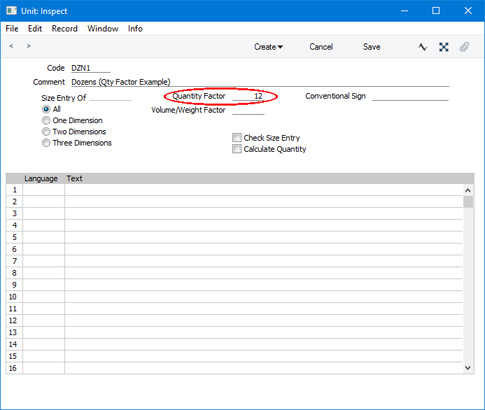The height and width of the screenshot is (410, 485).
Task: Click the scrollbar down arrow
Action: [x=468, y=368]
